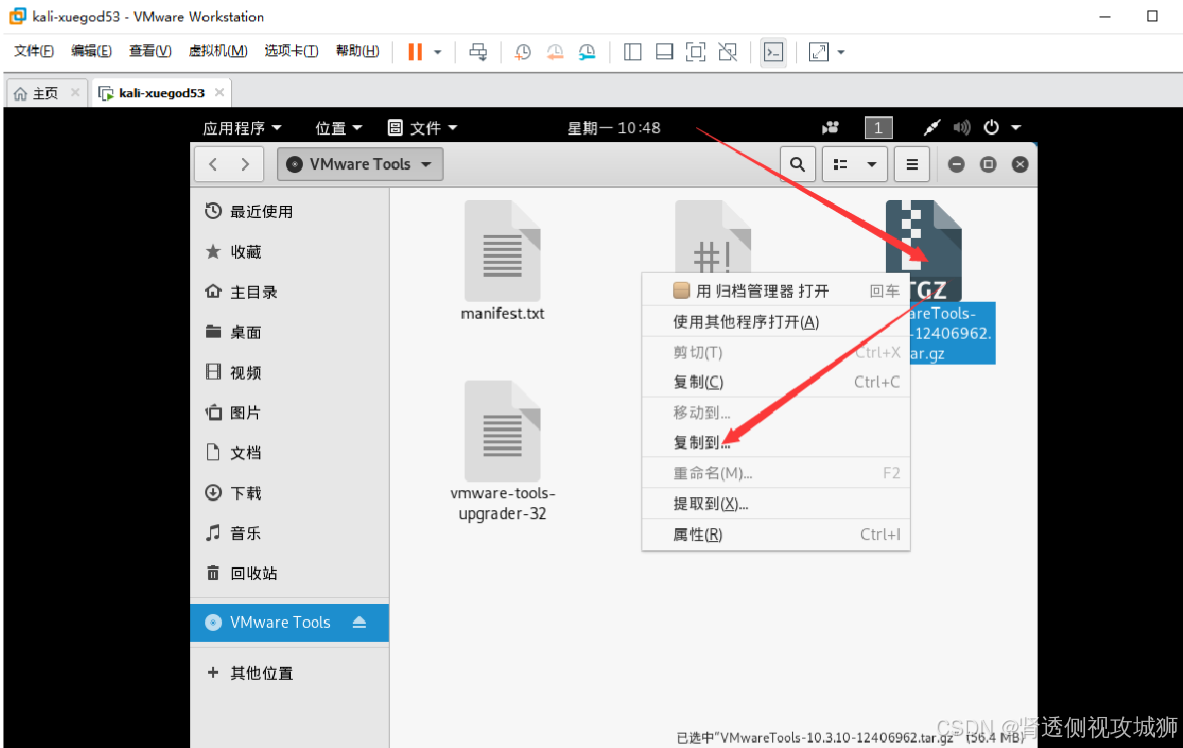Image resolution: width=1183 pixels, height=748 pixels.
Task: Take a VM snapshot
Action: [x=522, y=51]
